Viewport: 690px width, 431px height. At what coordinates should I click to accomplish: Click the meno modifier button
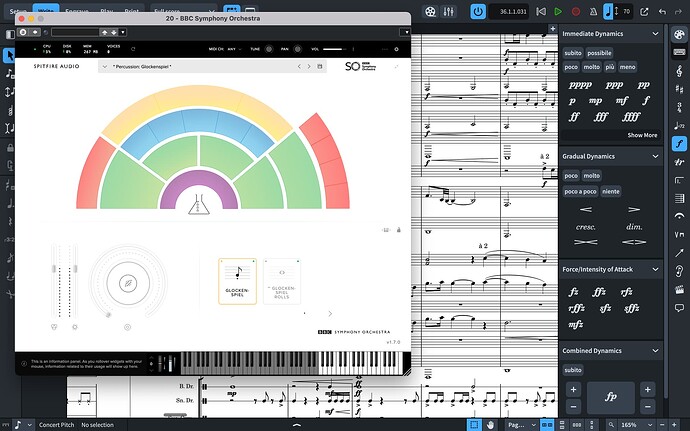click(627, 67)
